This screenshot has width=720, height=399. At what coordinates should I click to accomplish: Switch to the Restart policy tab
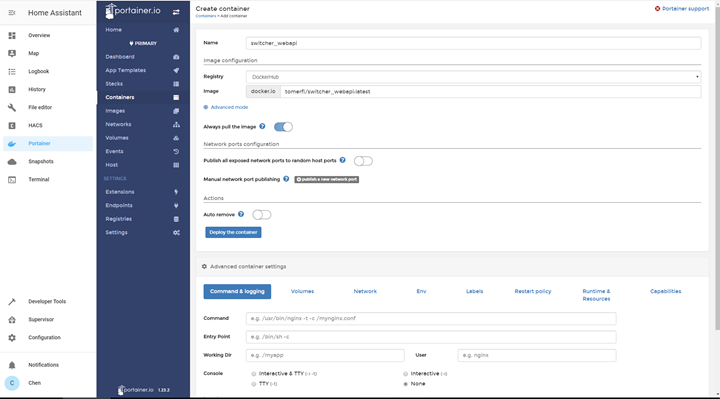point(533,292)
